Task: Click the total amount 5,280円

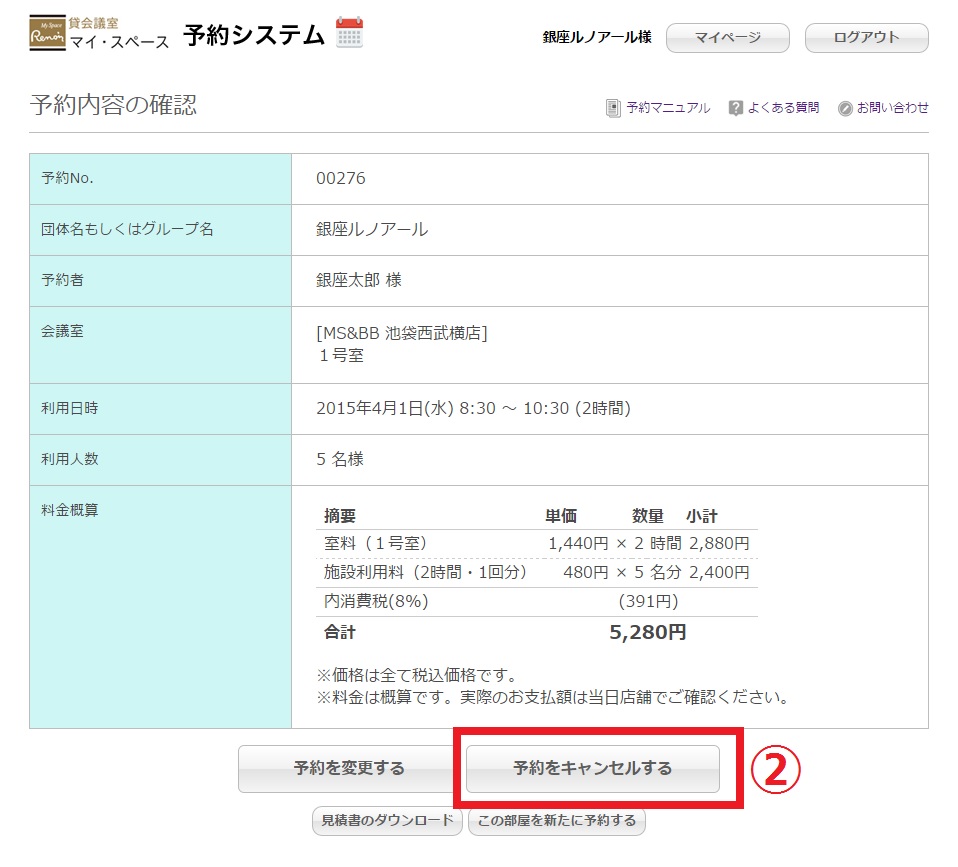Action: tap(647, 632)
